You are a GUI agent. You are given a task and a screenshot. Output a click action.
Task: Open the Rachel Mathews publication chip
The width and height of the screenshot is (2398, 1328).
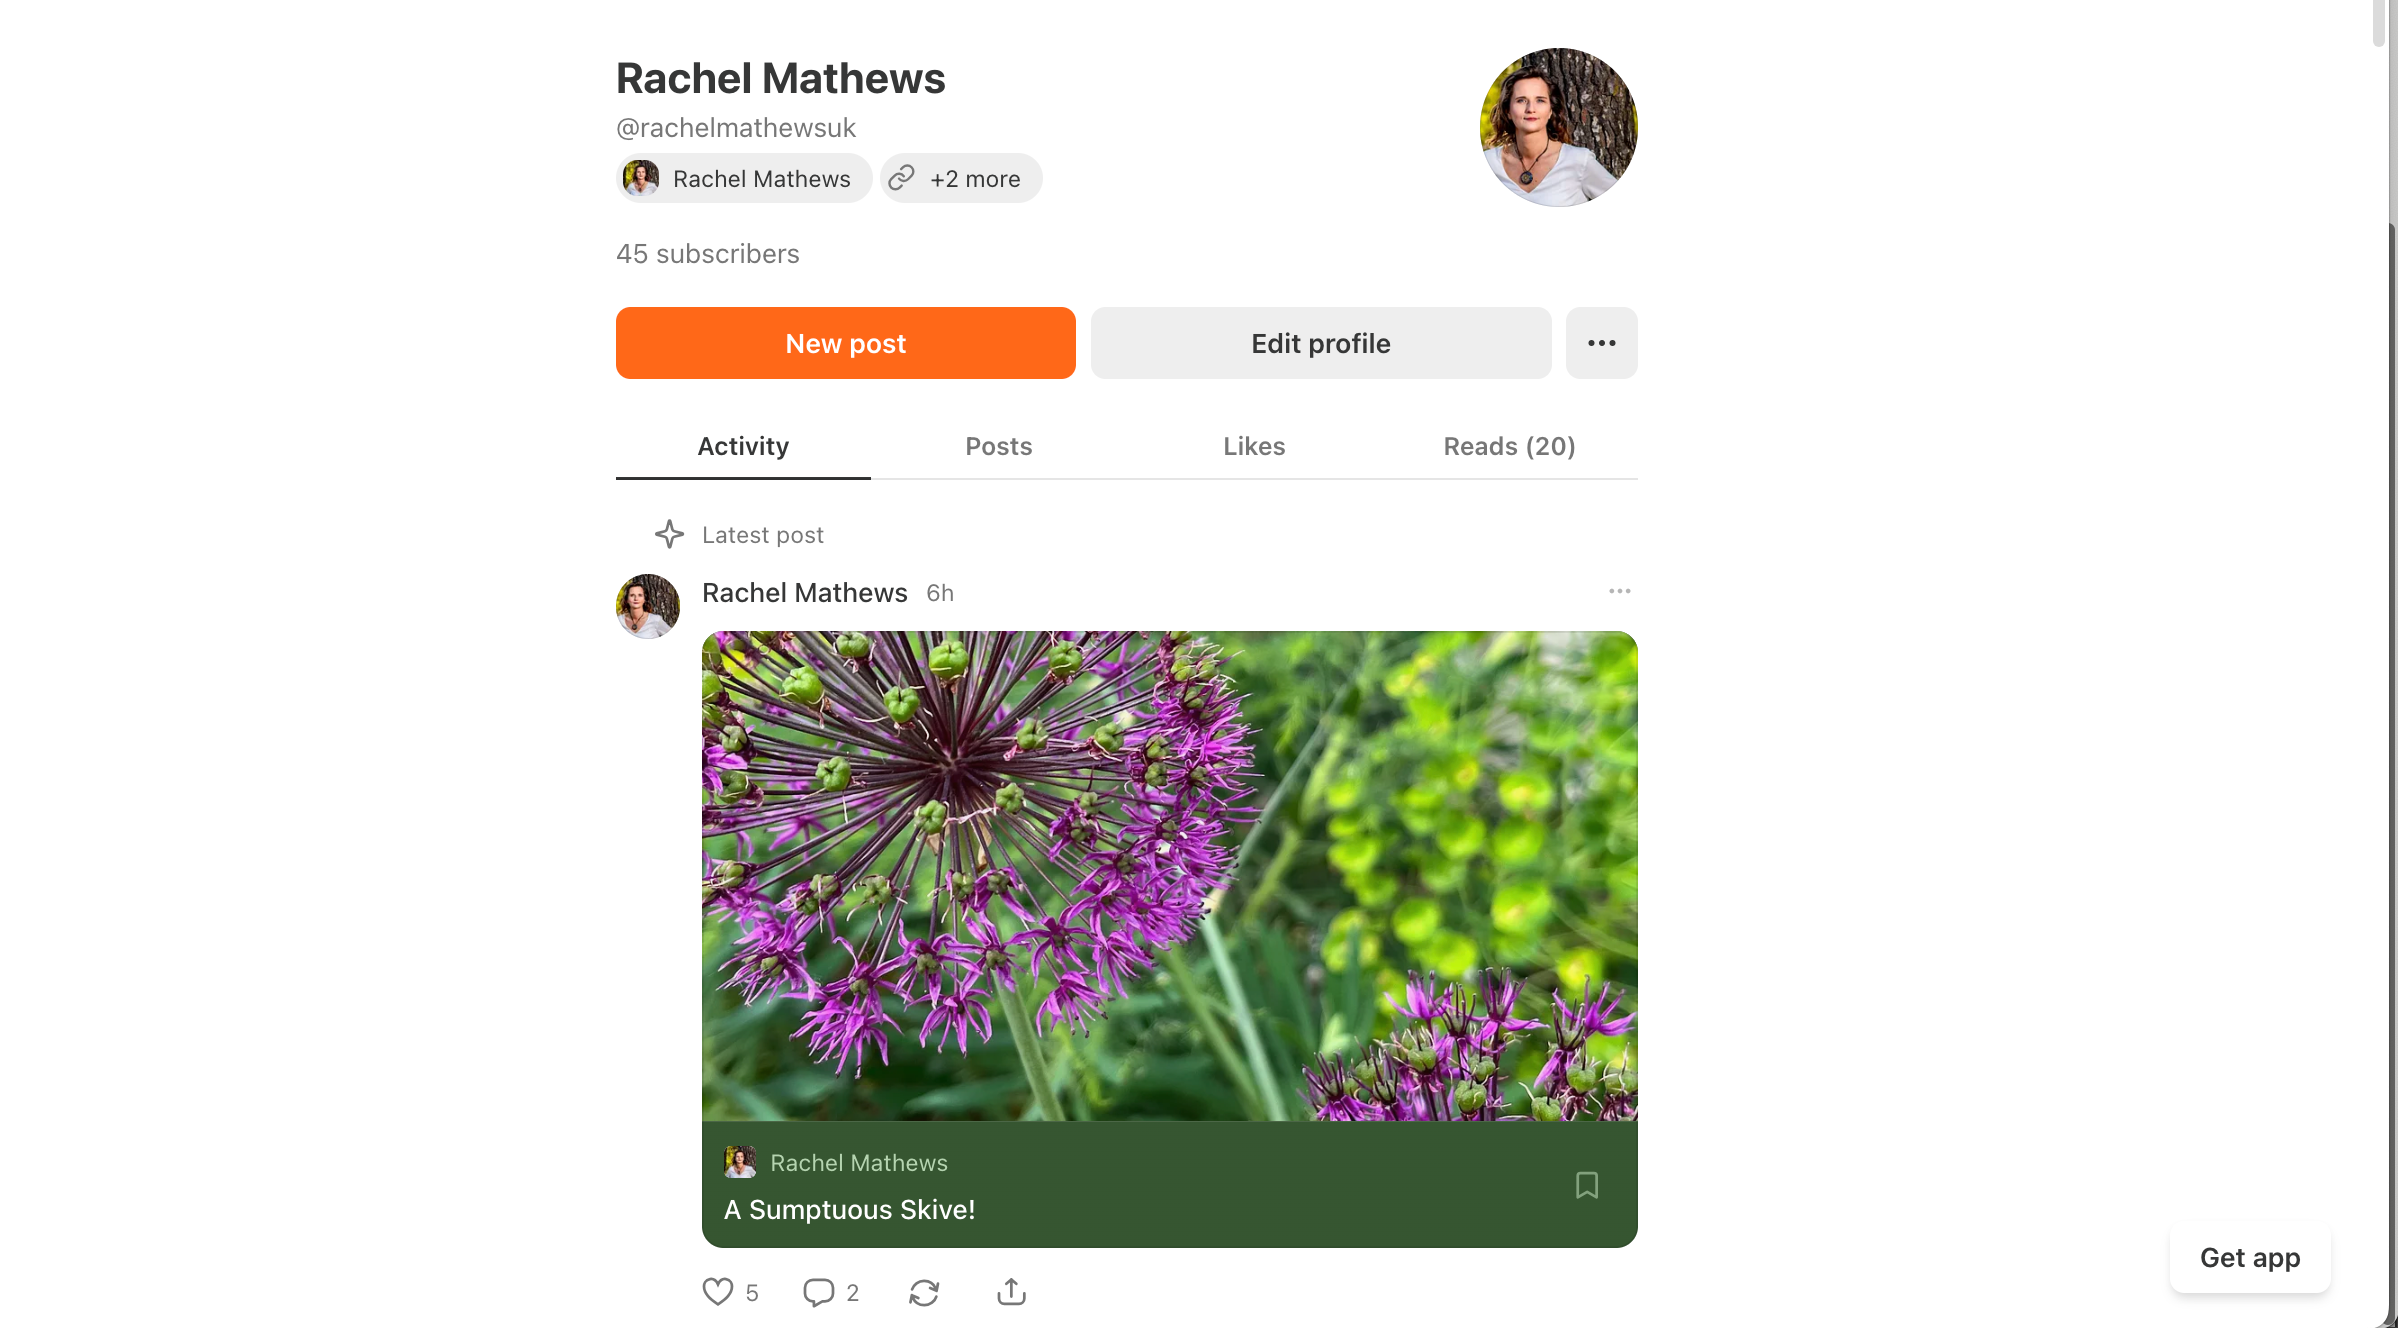coord(744,178)
